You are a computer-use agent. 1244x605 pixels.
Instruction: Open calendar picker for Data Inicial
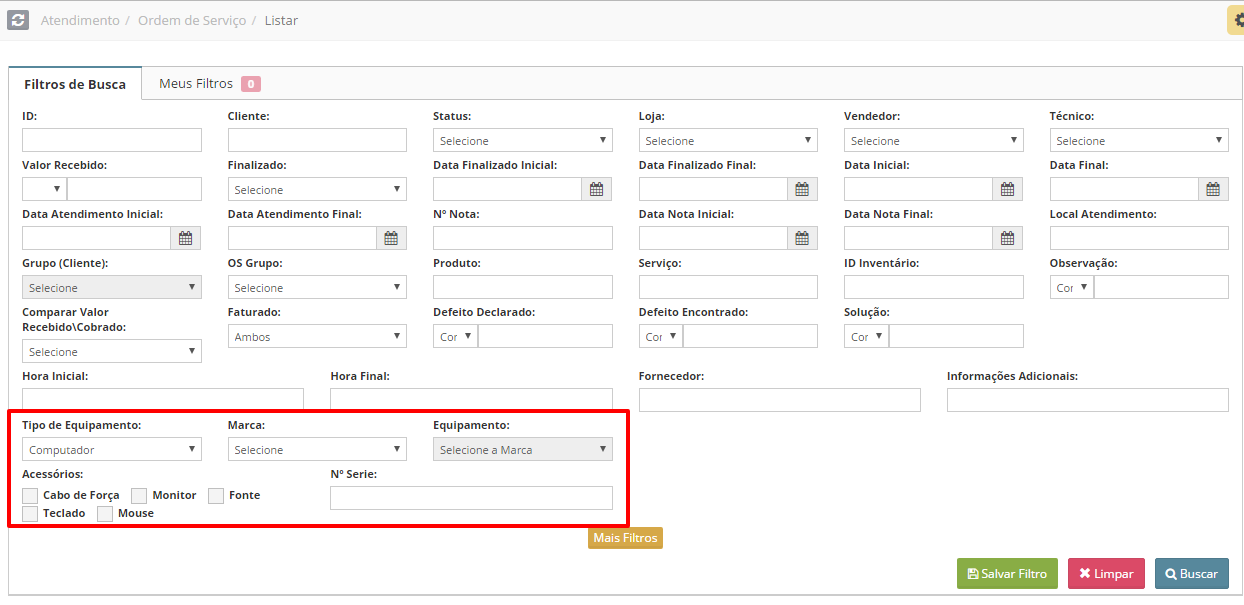[1007, 189]
